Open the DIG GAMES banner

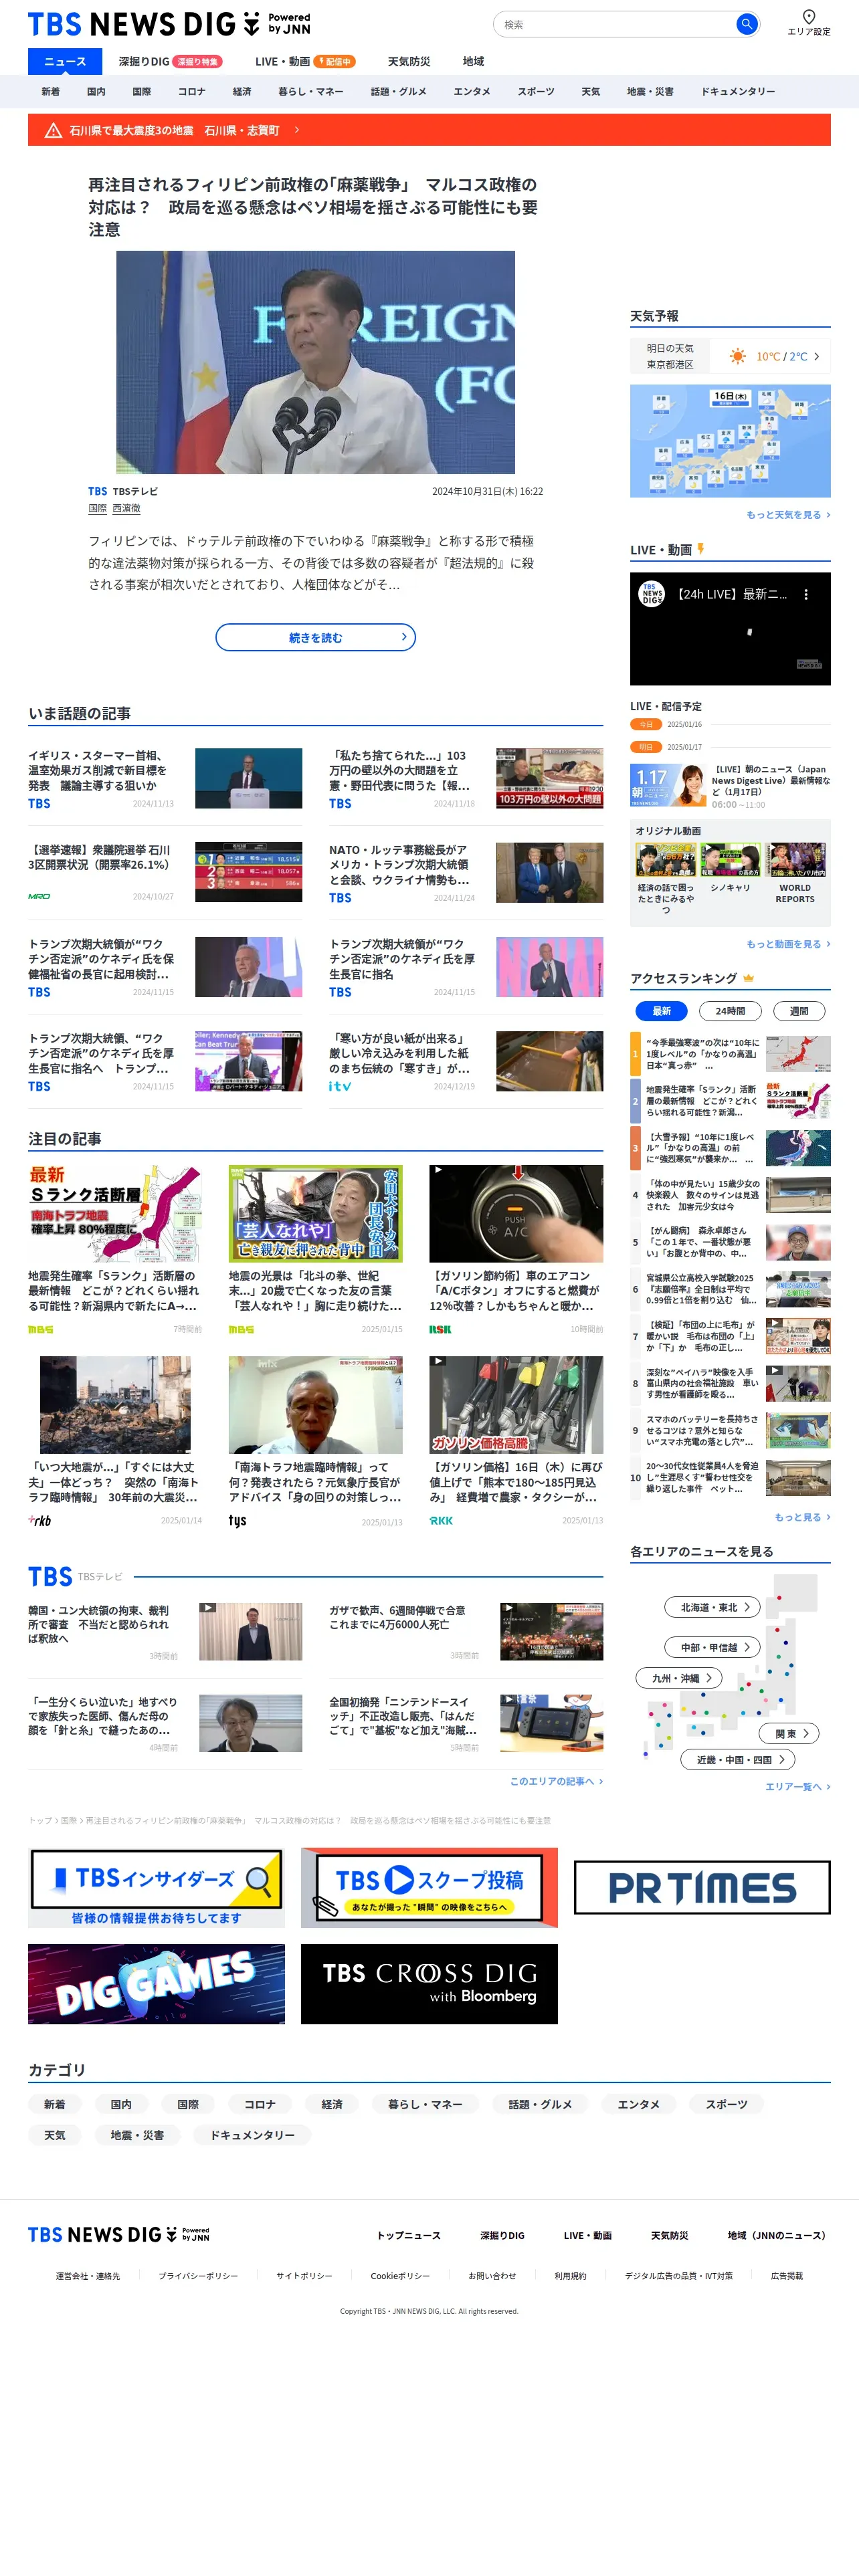tap(156, 1984)
